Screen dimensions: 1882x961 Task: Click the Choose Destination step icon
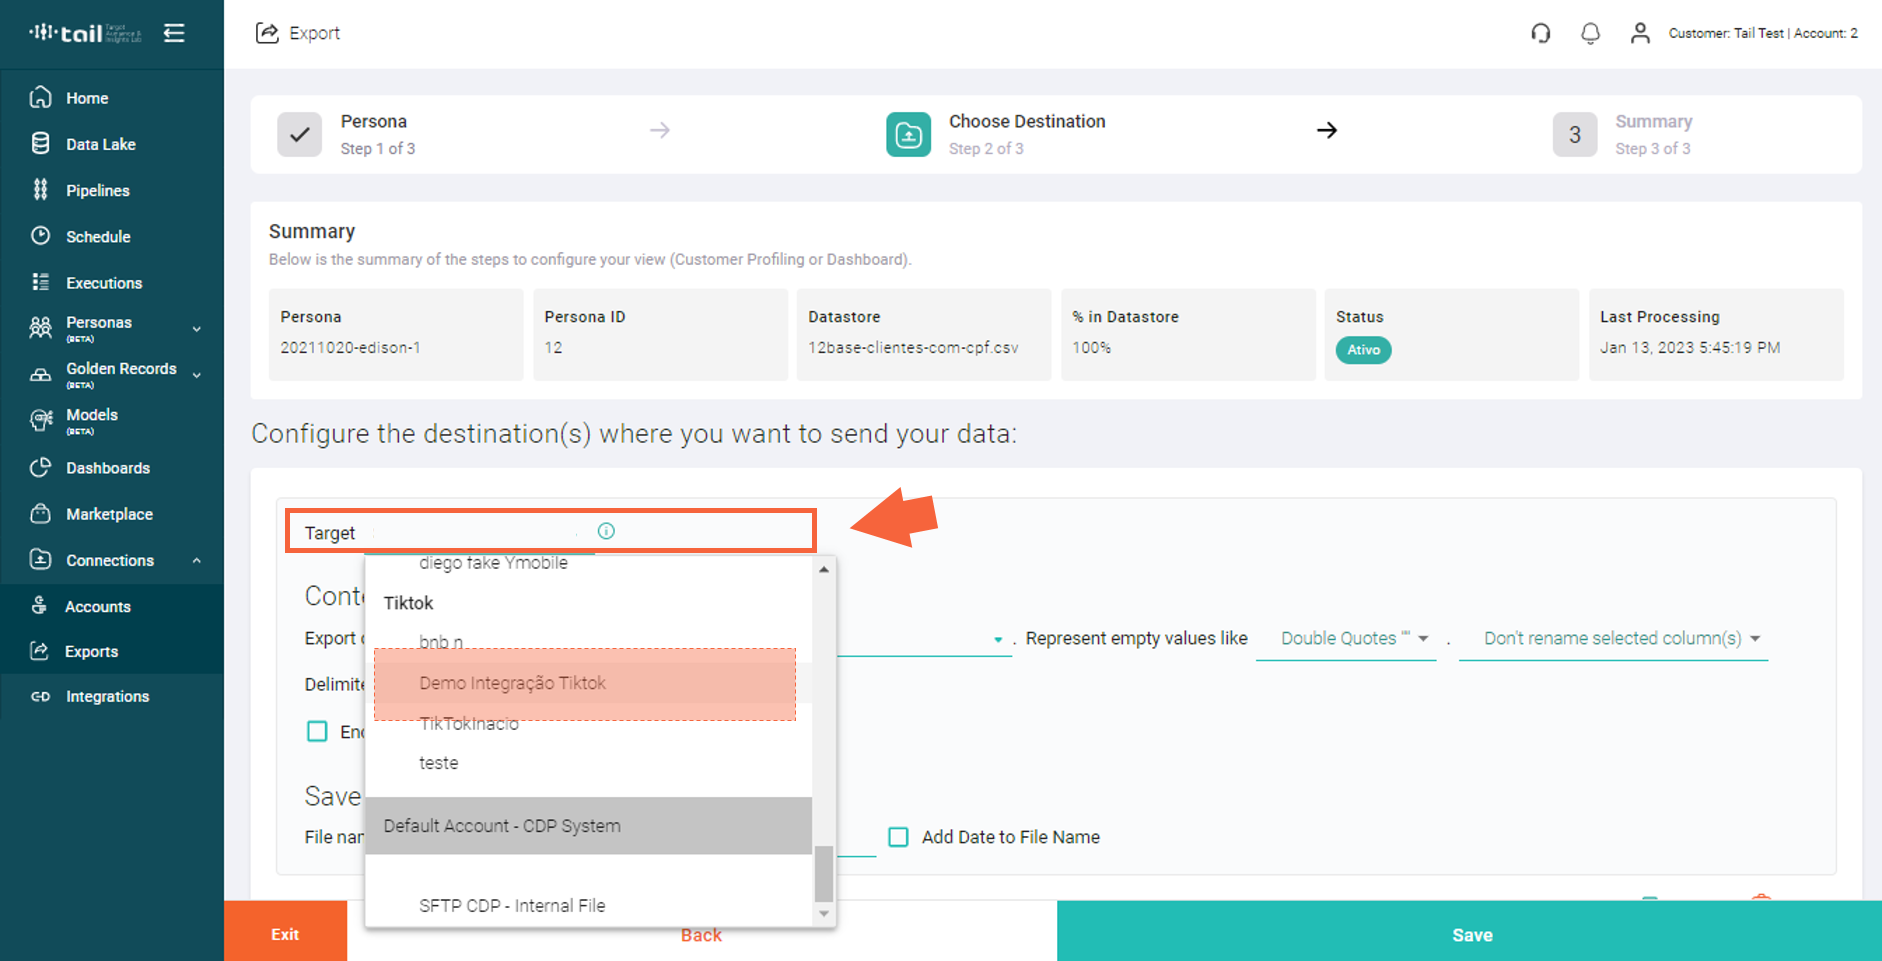908,134
